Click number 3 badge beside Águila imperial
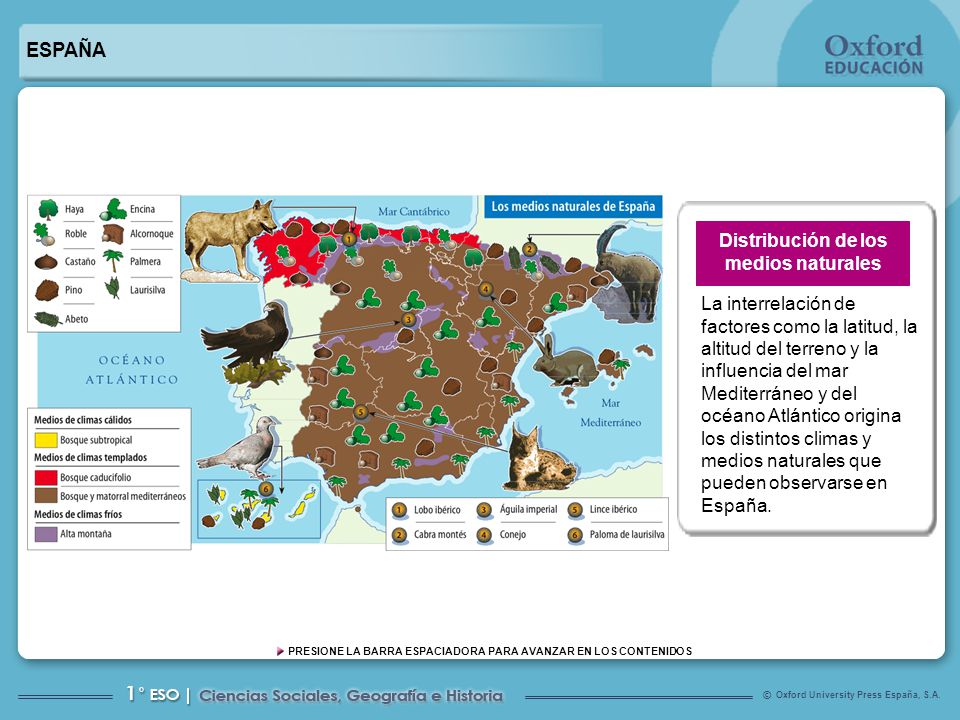This screenshot has height=720, width=960. [484, 510]
